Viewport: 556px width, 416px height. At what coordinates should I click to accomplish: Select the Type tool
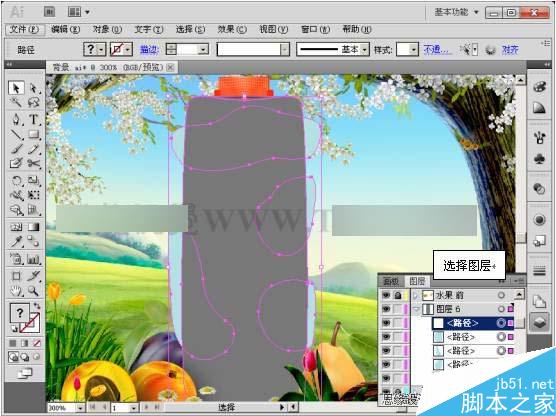click(x=34, y=119)
